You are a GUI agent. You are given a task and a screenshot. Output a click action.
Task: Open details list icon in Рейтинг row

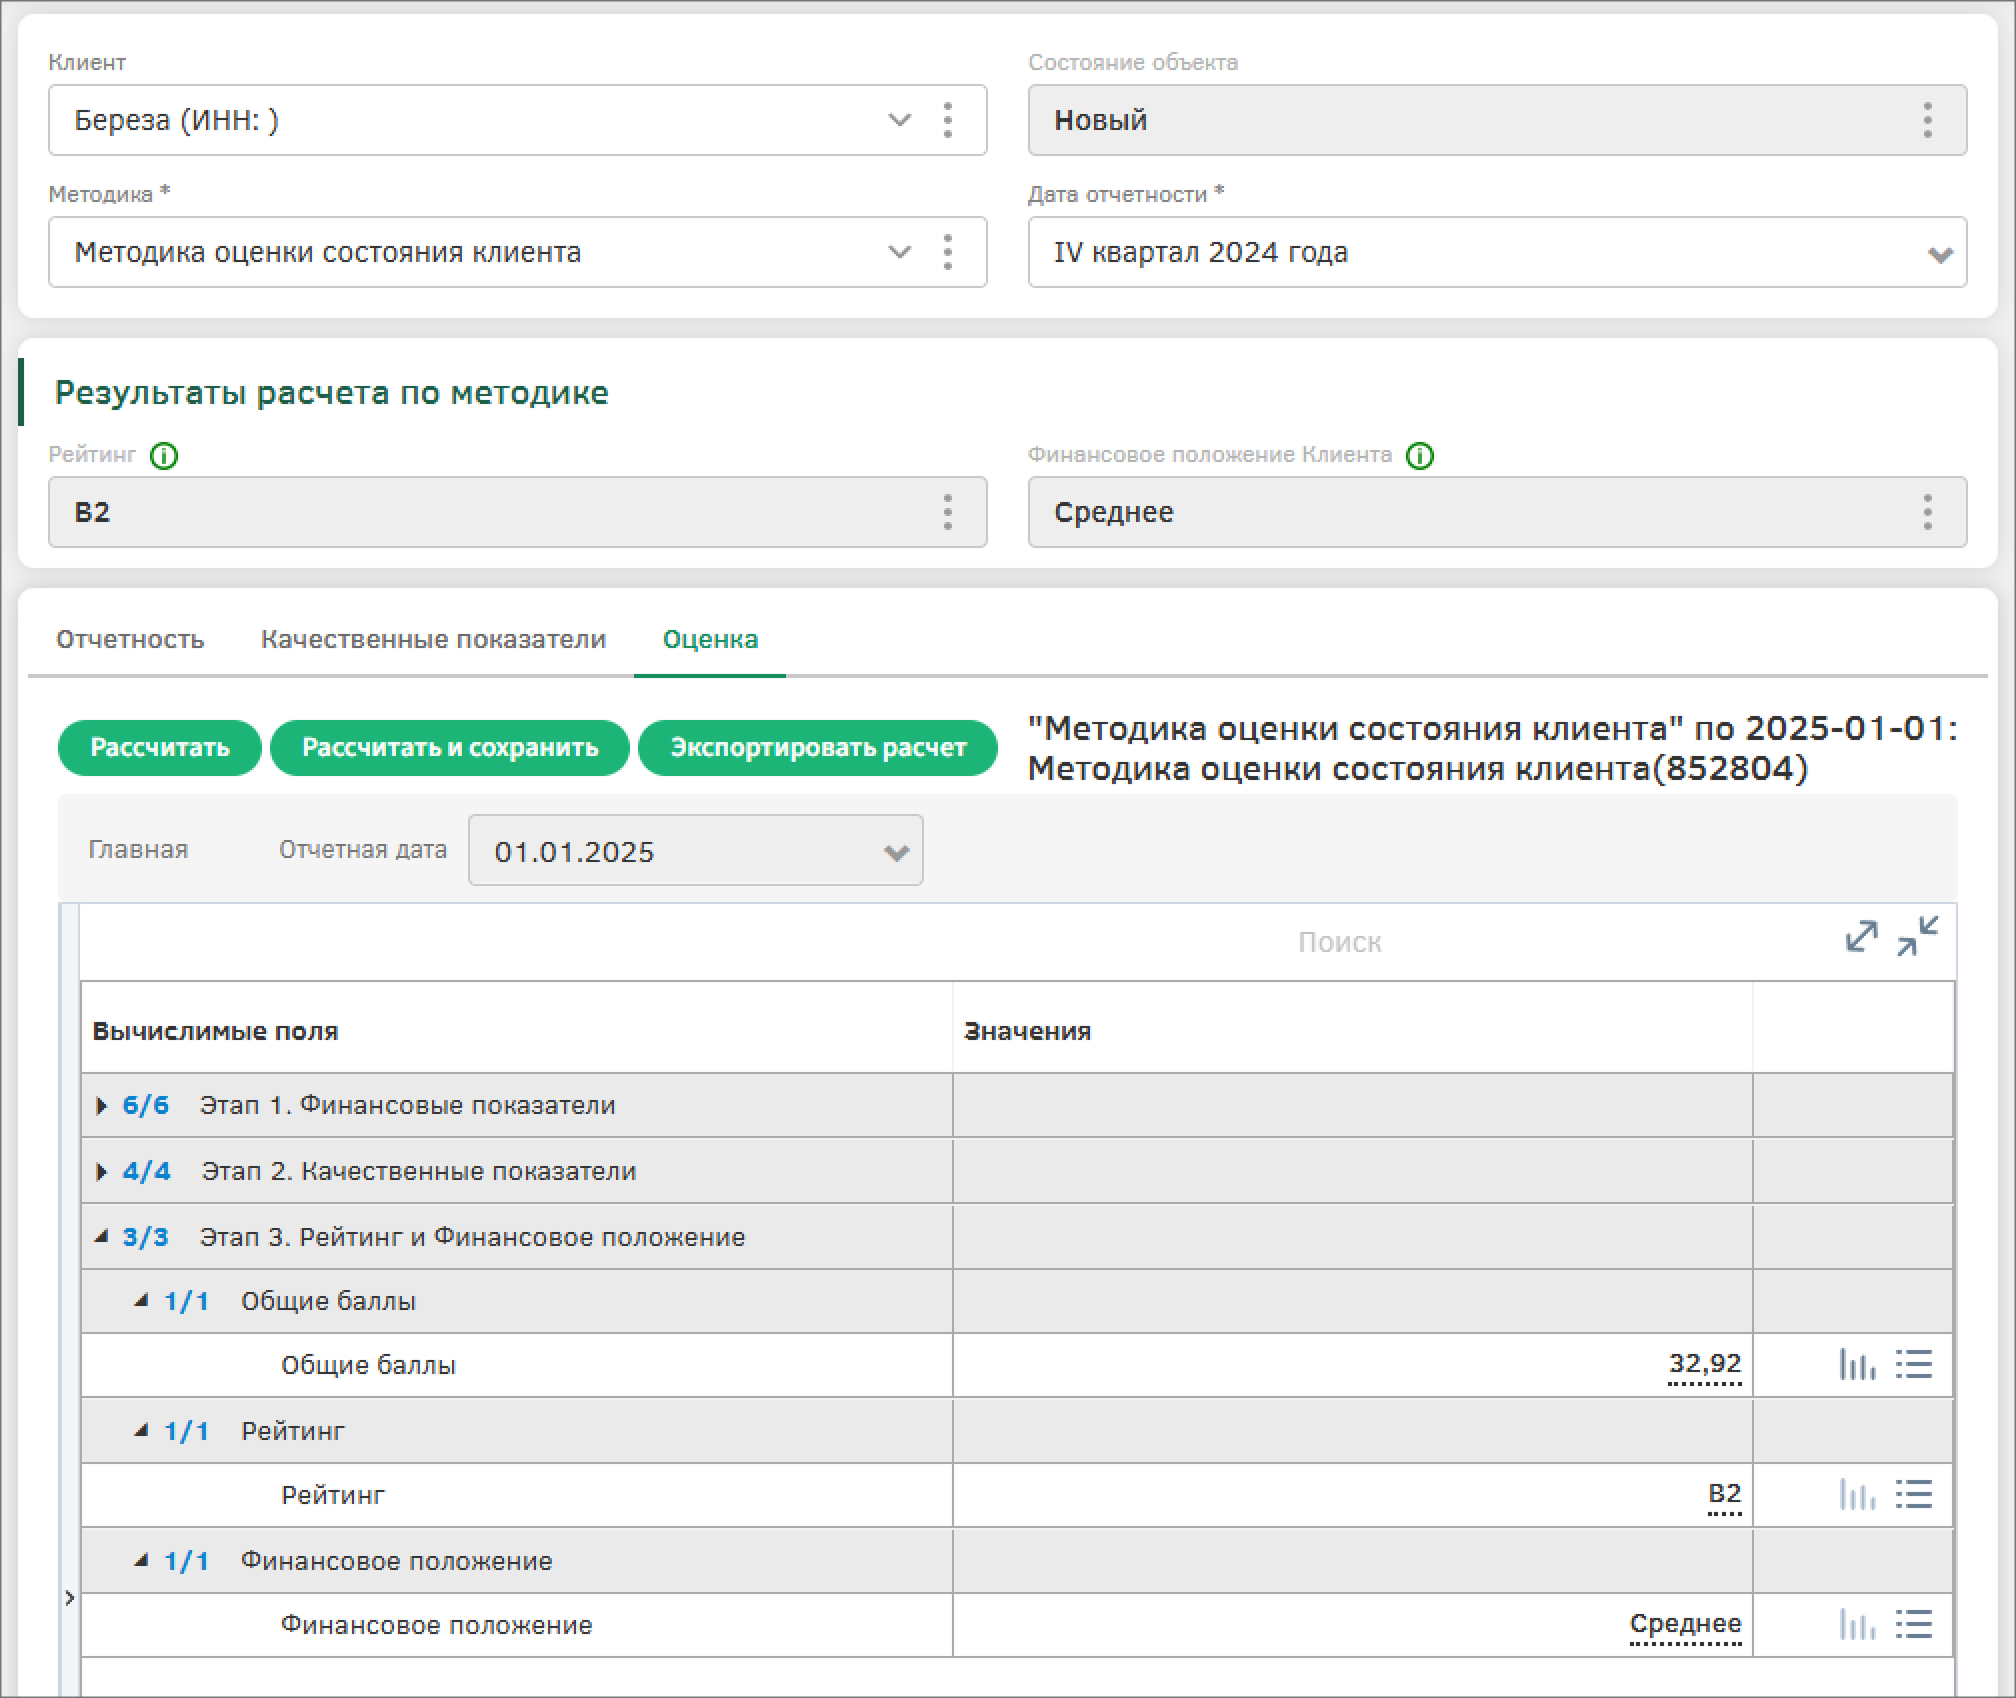1914,1495
